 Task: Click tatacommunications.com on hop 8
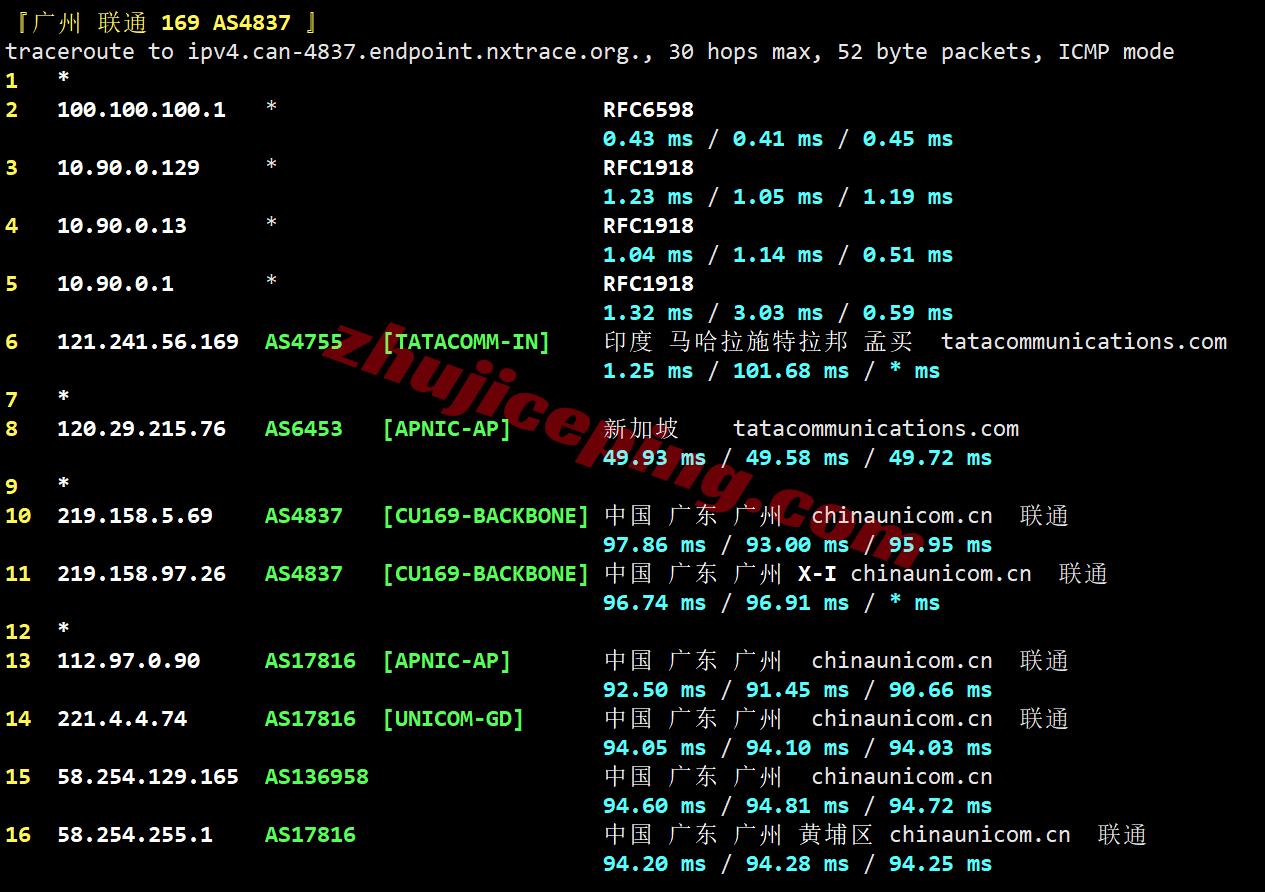pos(876,429)
